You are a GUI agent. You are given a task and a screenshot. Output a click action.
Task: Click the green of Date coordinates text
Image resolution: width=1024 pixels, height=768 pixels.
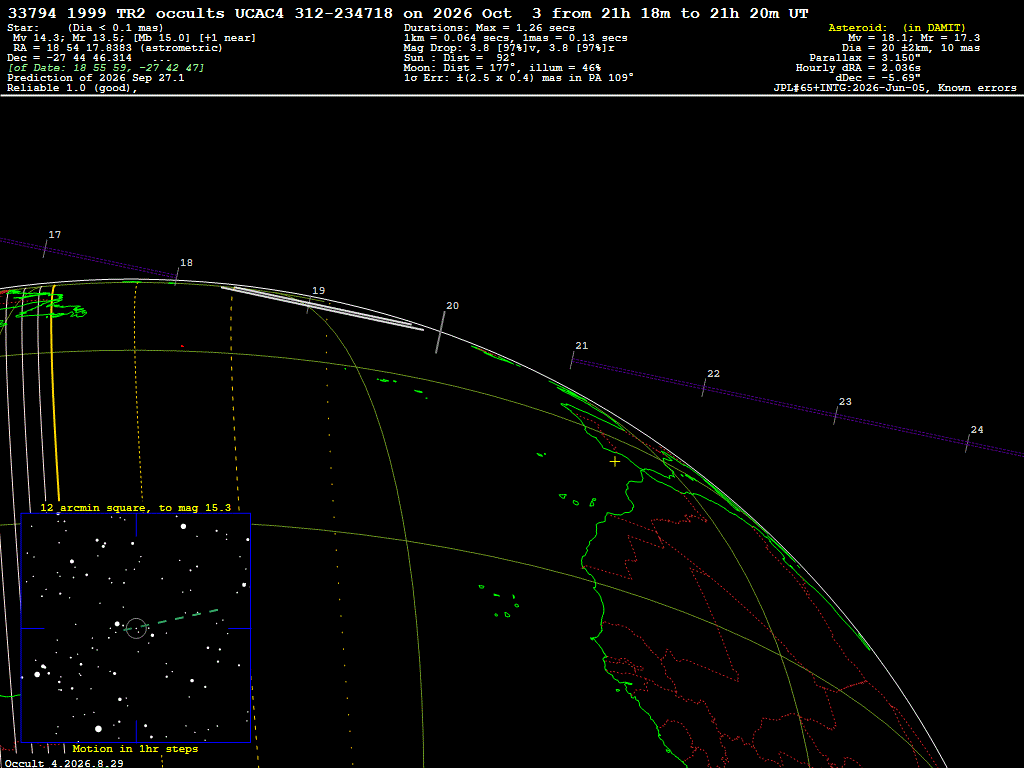pos(106,68)
